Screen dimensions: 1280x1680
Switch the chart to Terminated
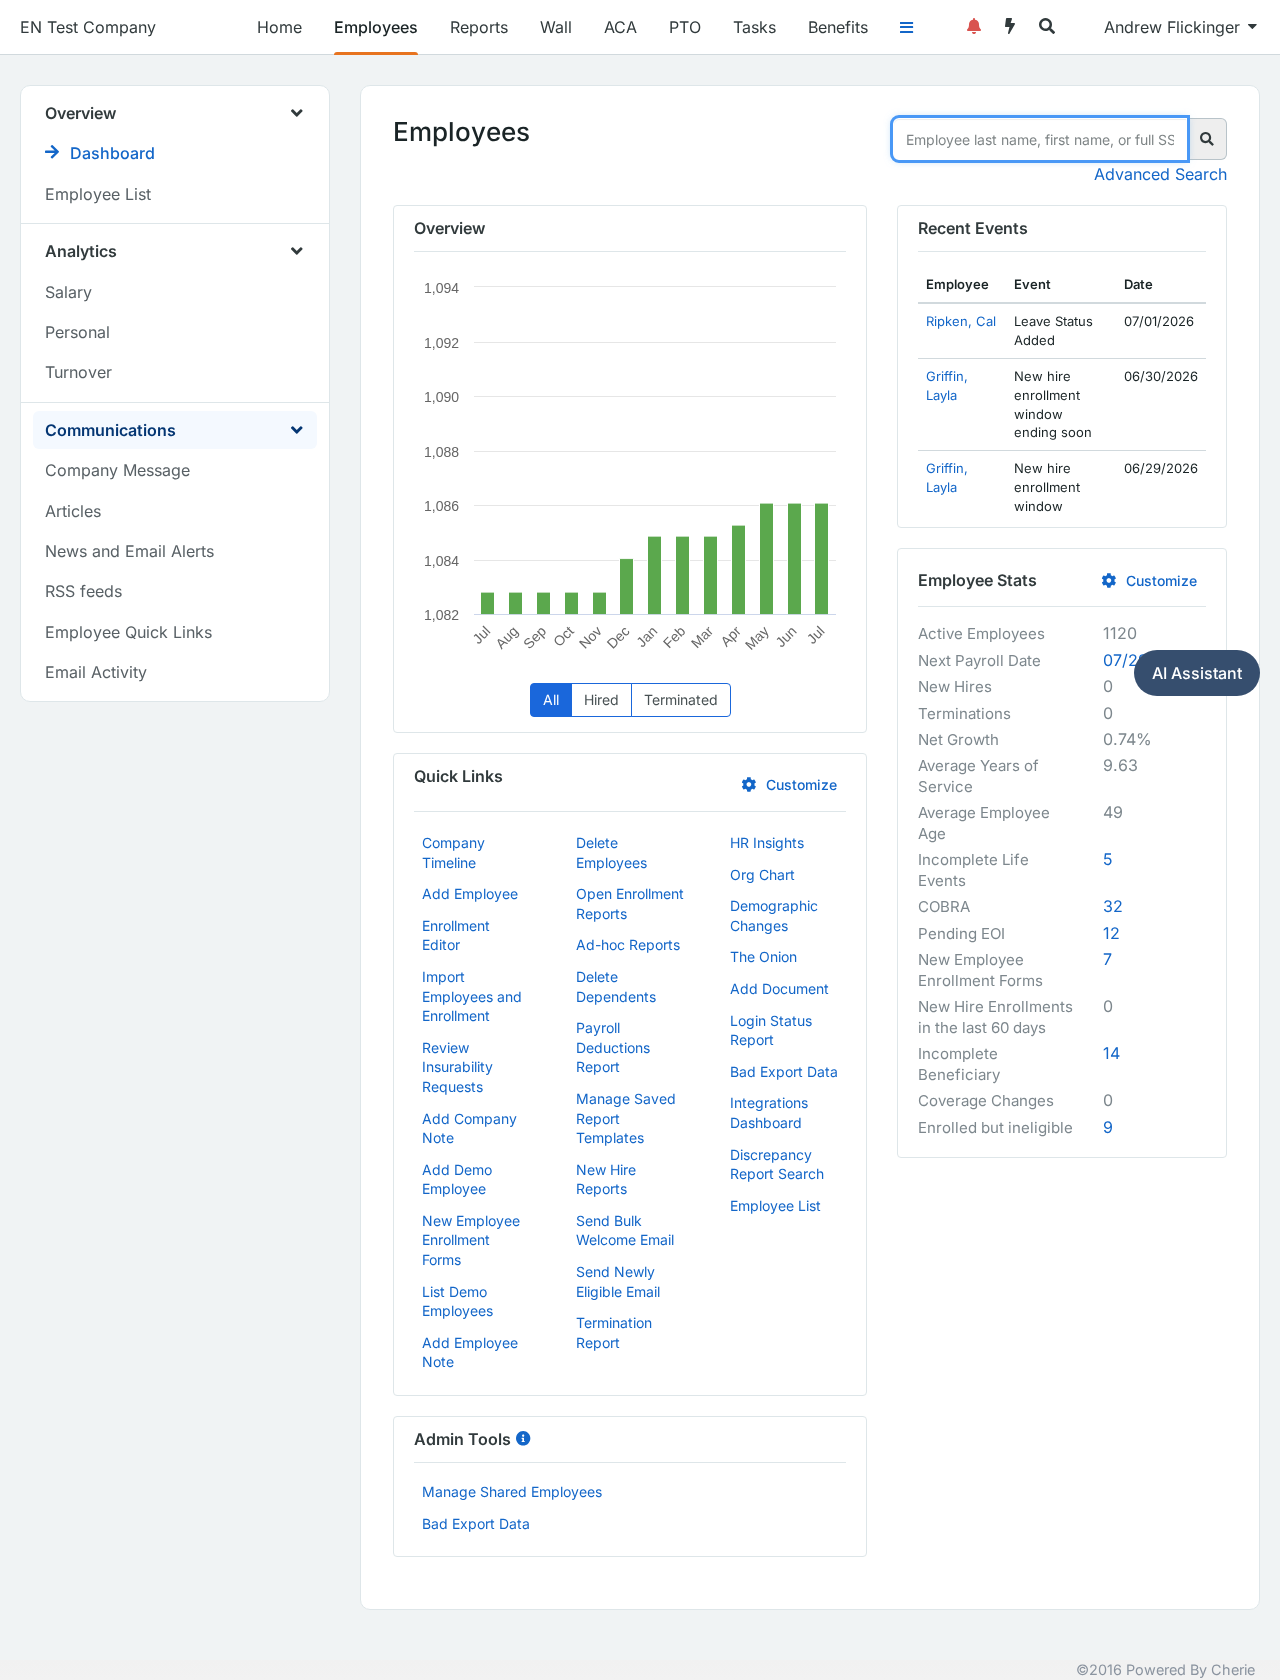point(680,700)
